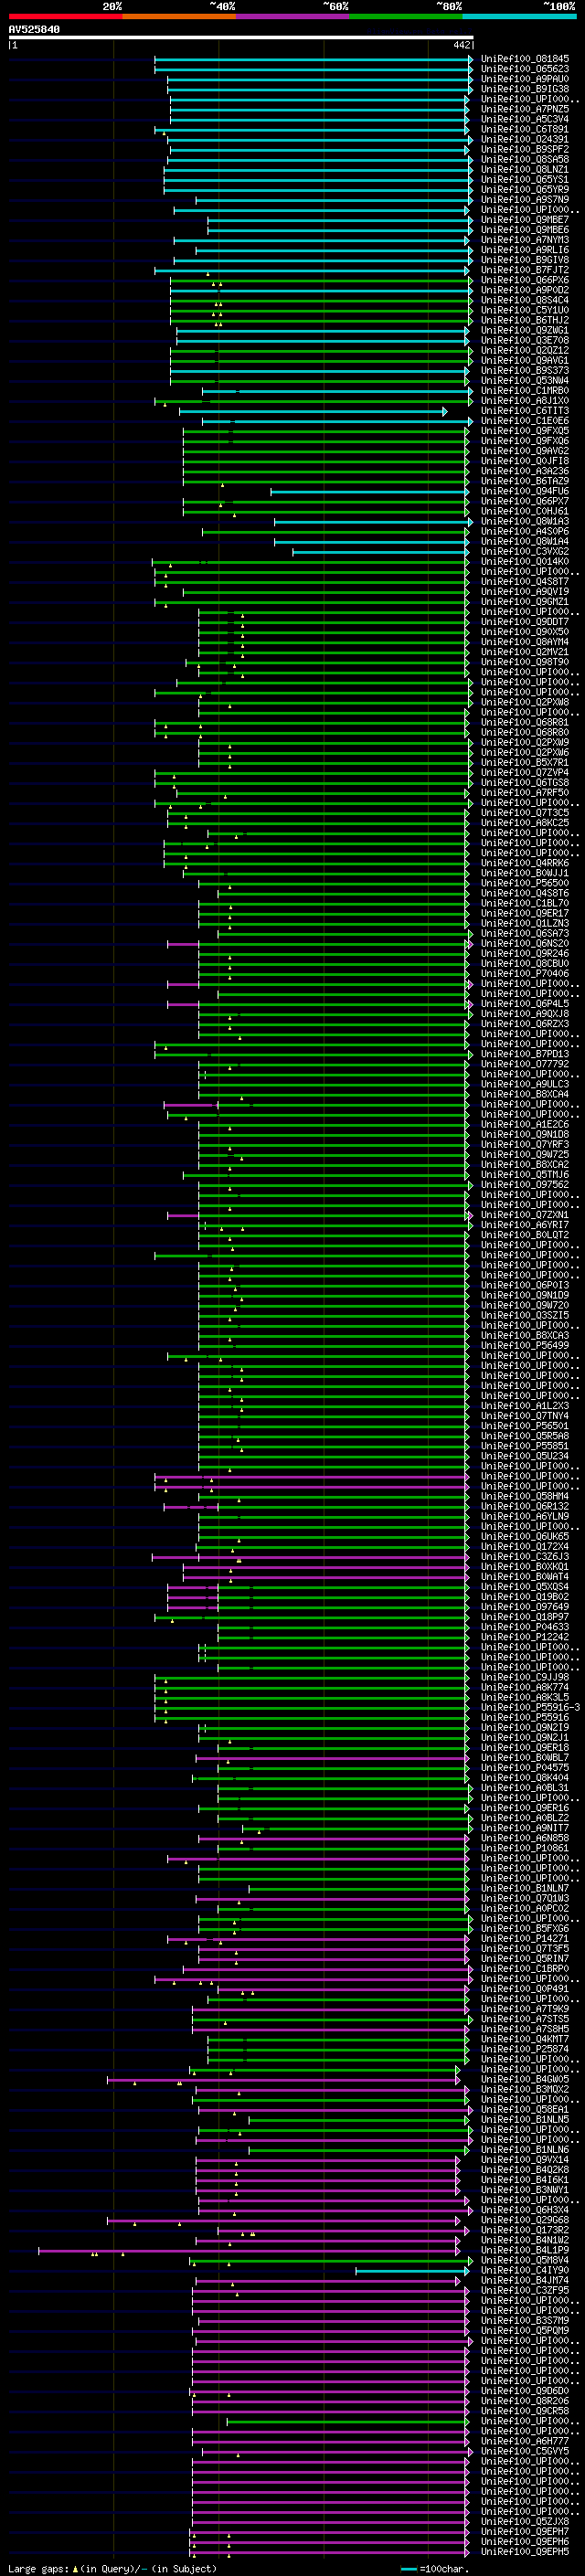Open the UniRef100_A5C3V4 entry
Screen dimensions: 585x2576
[x=525, y=119]
